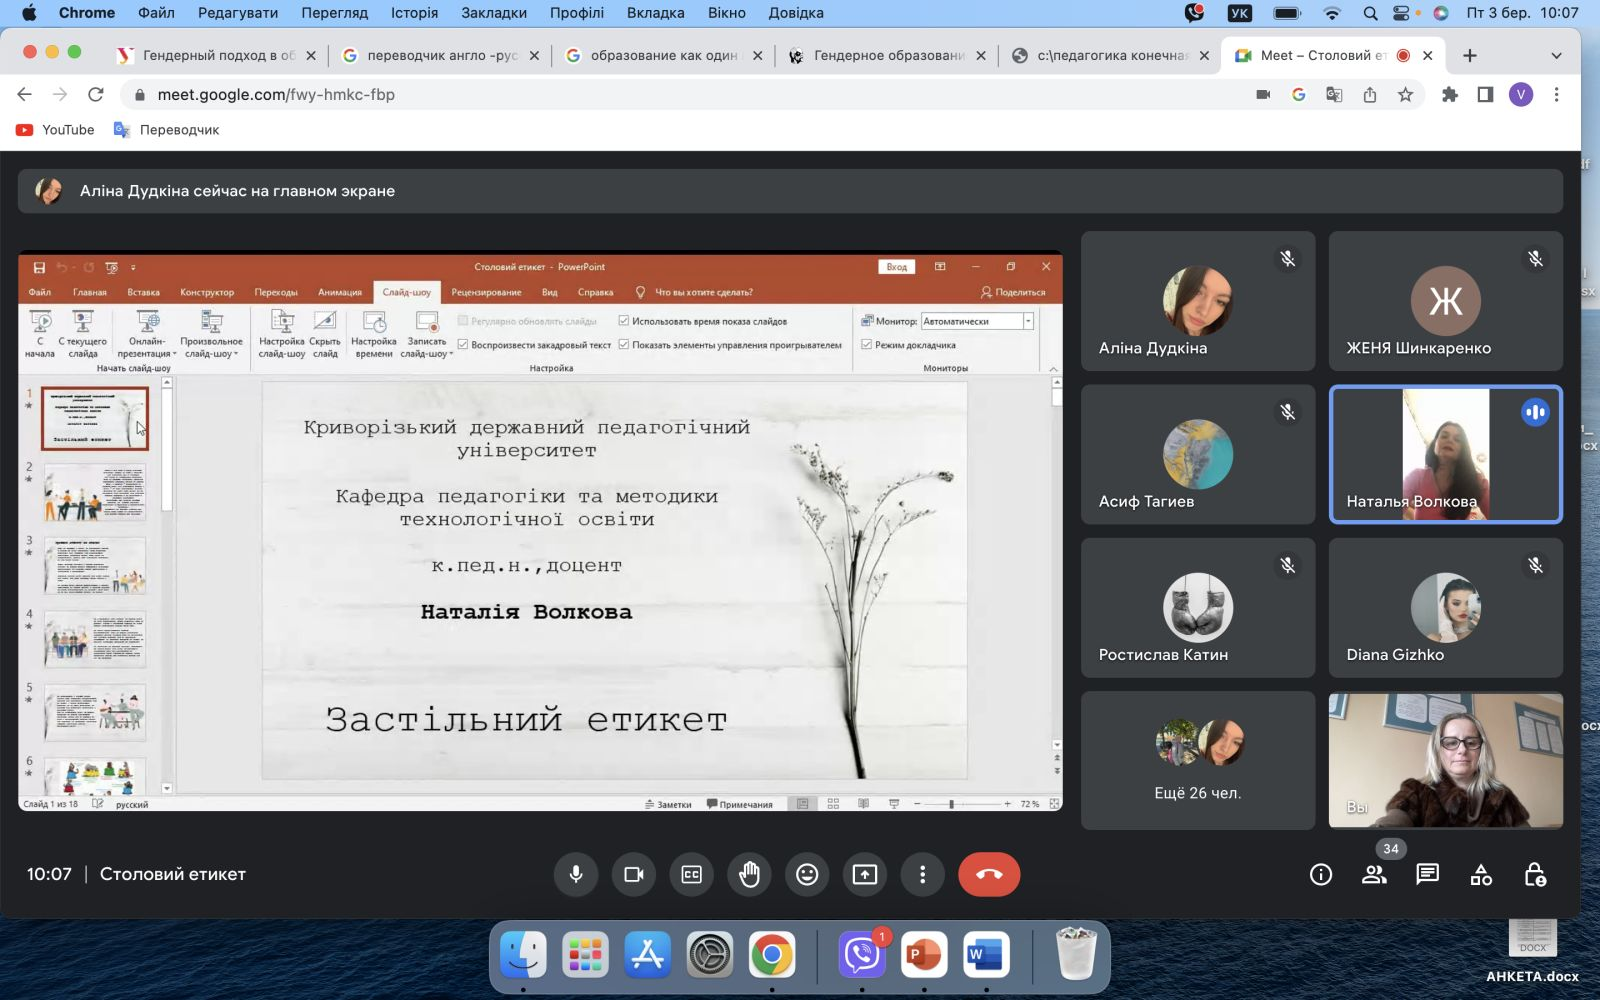Start presenting your screen
The image size is (1600, 1000).
[865, 874]
